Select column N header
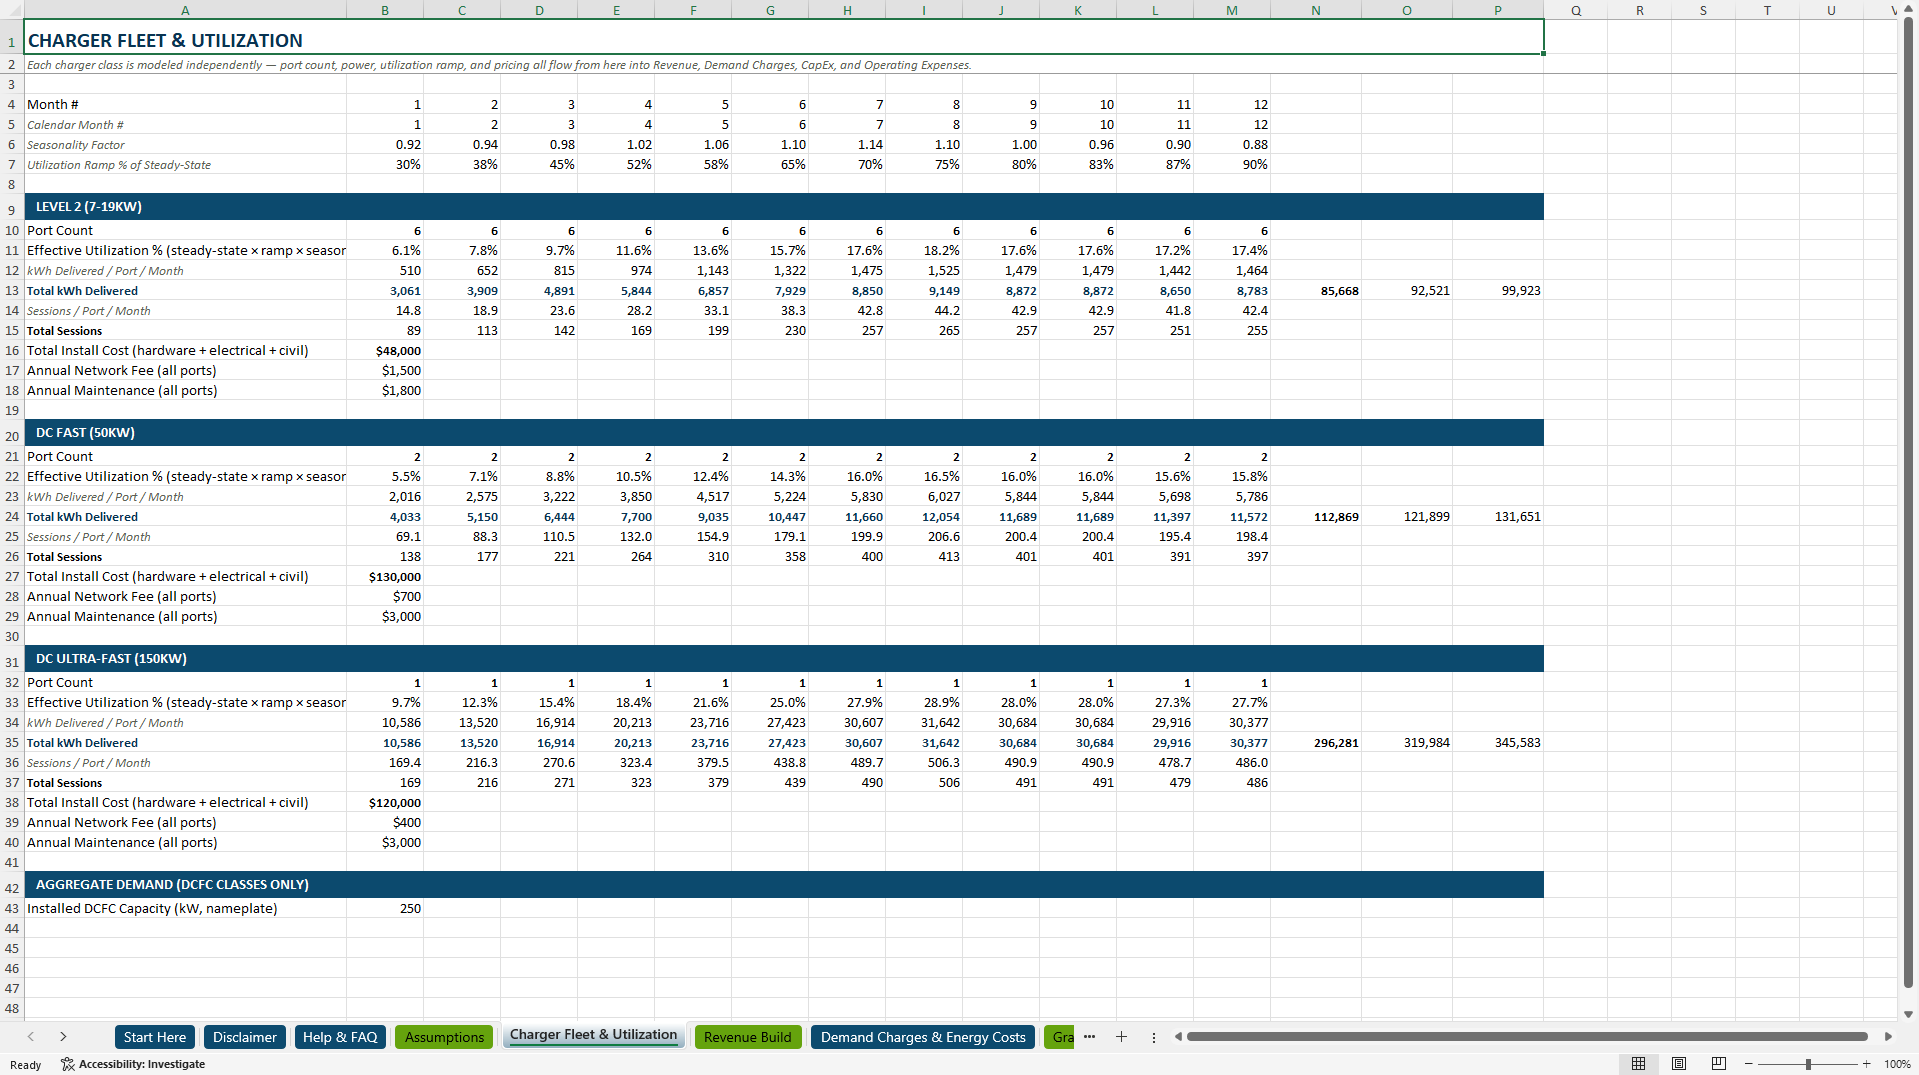 [1316, 10]
